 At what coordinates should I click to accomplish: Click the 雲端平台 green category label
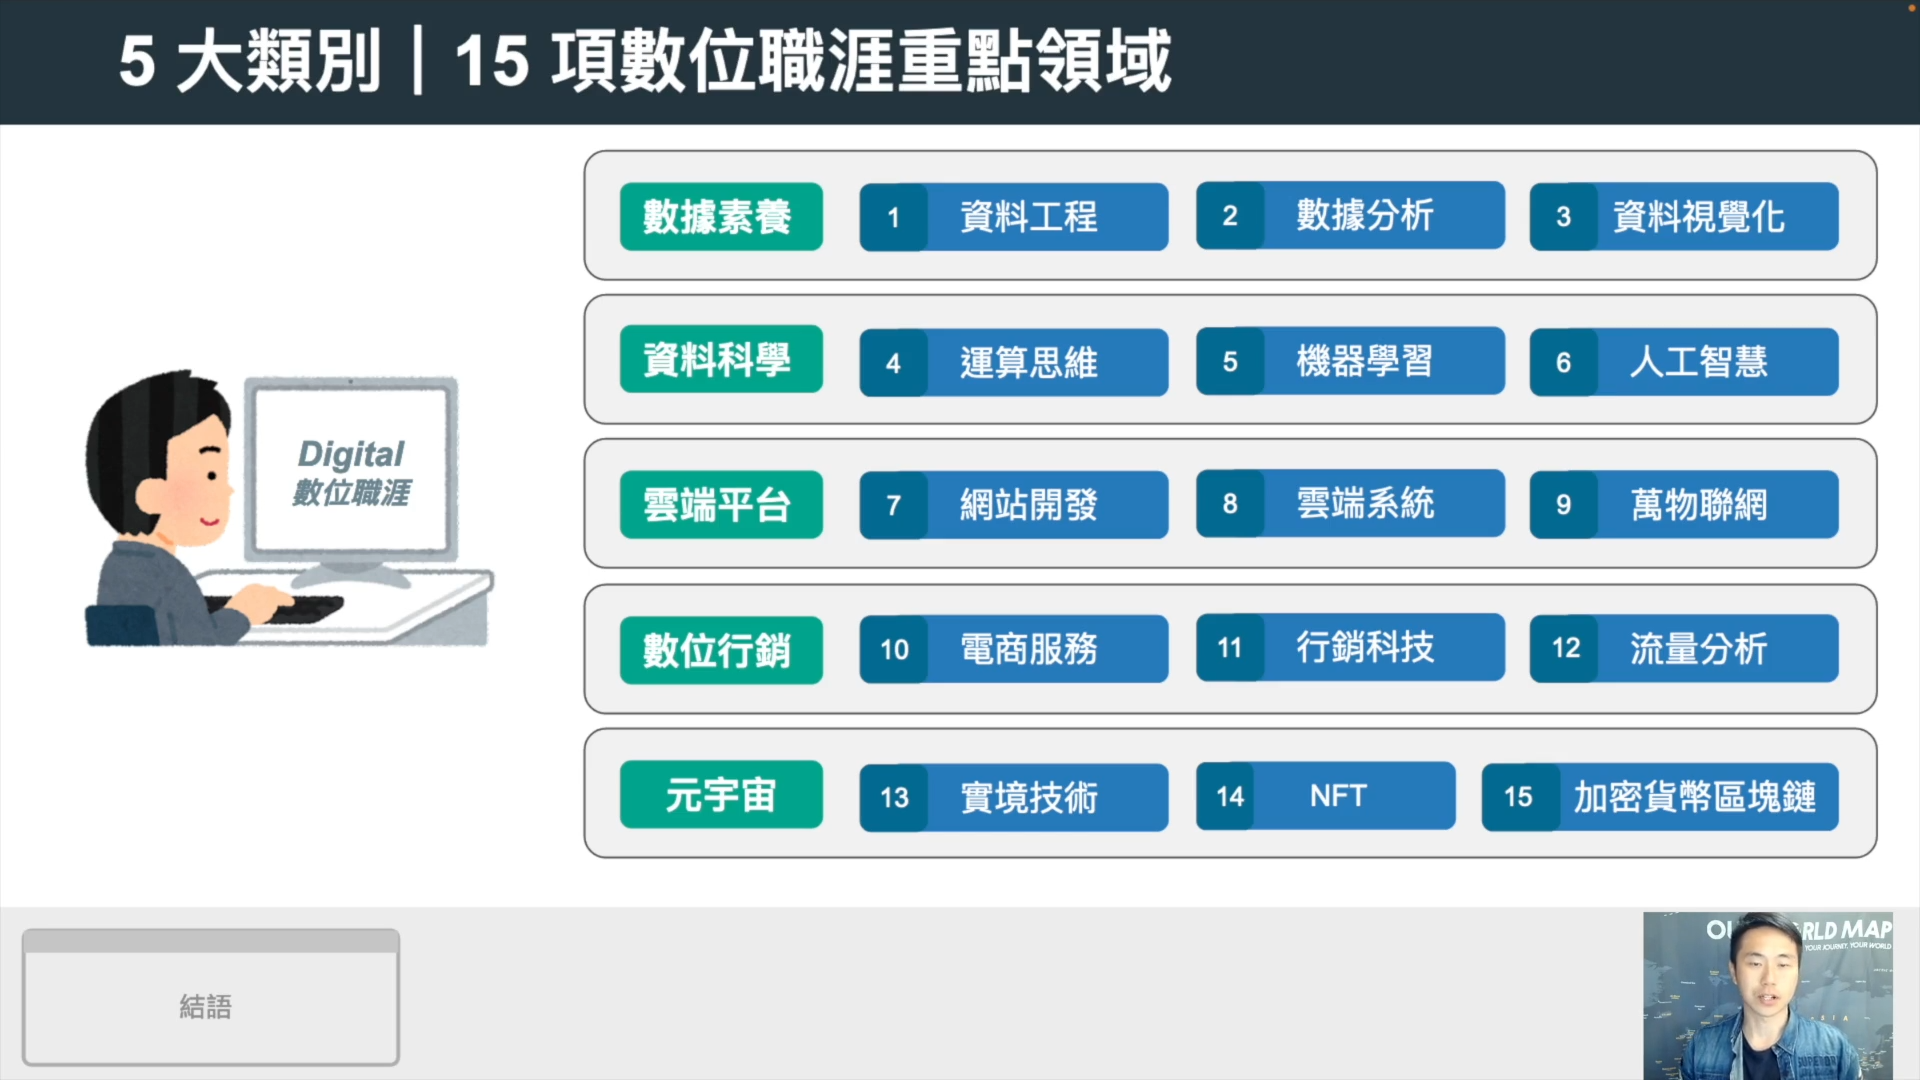721,505
